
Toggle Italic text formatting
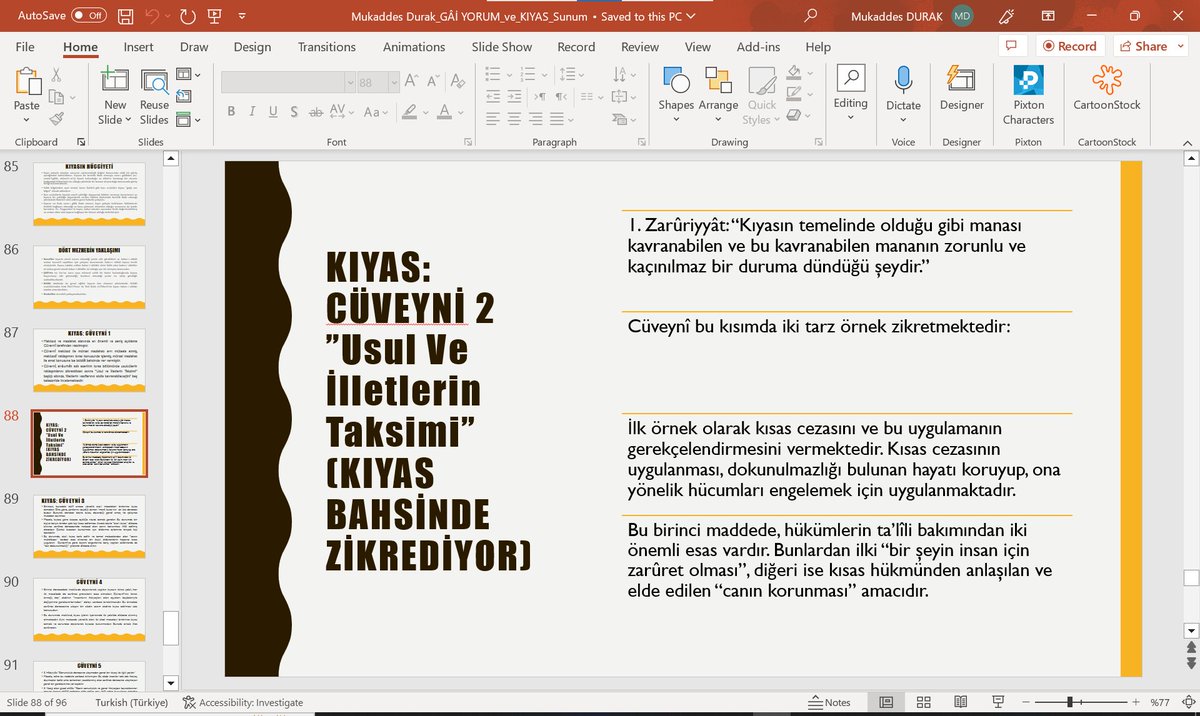[254, 111]
